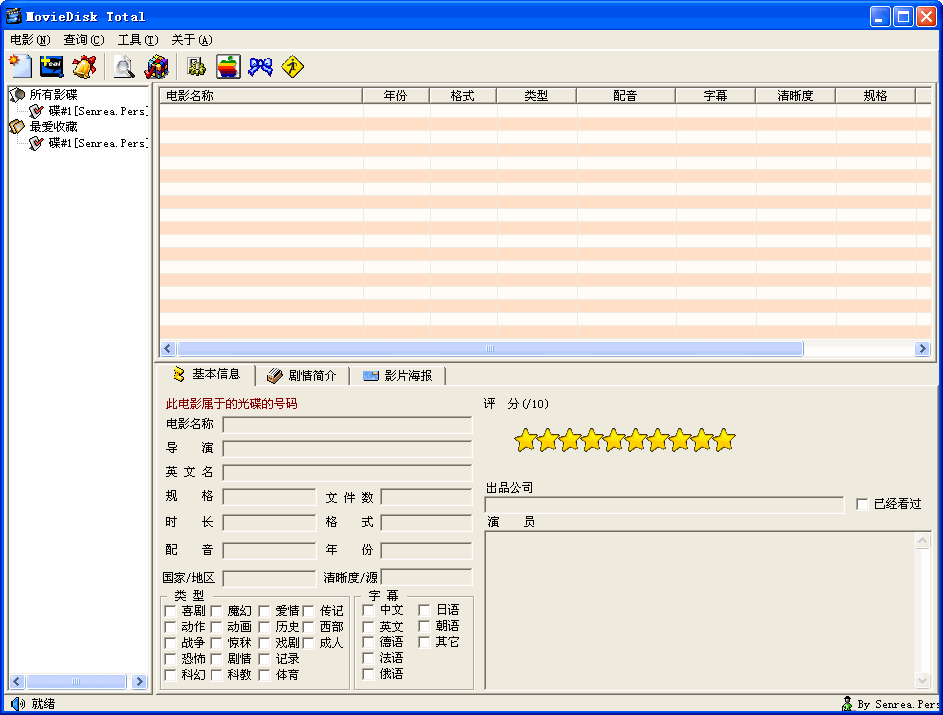
Task: Click the yellow pedestrian exit sign icon
Action: [x=293, y=66]
